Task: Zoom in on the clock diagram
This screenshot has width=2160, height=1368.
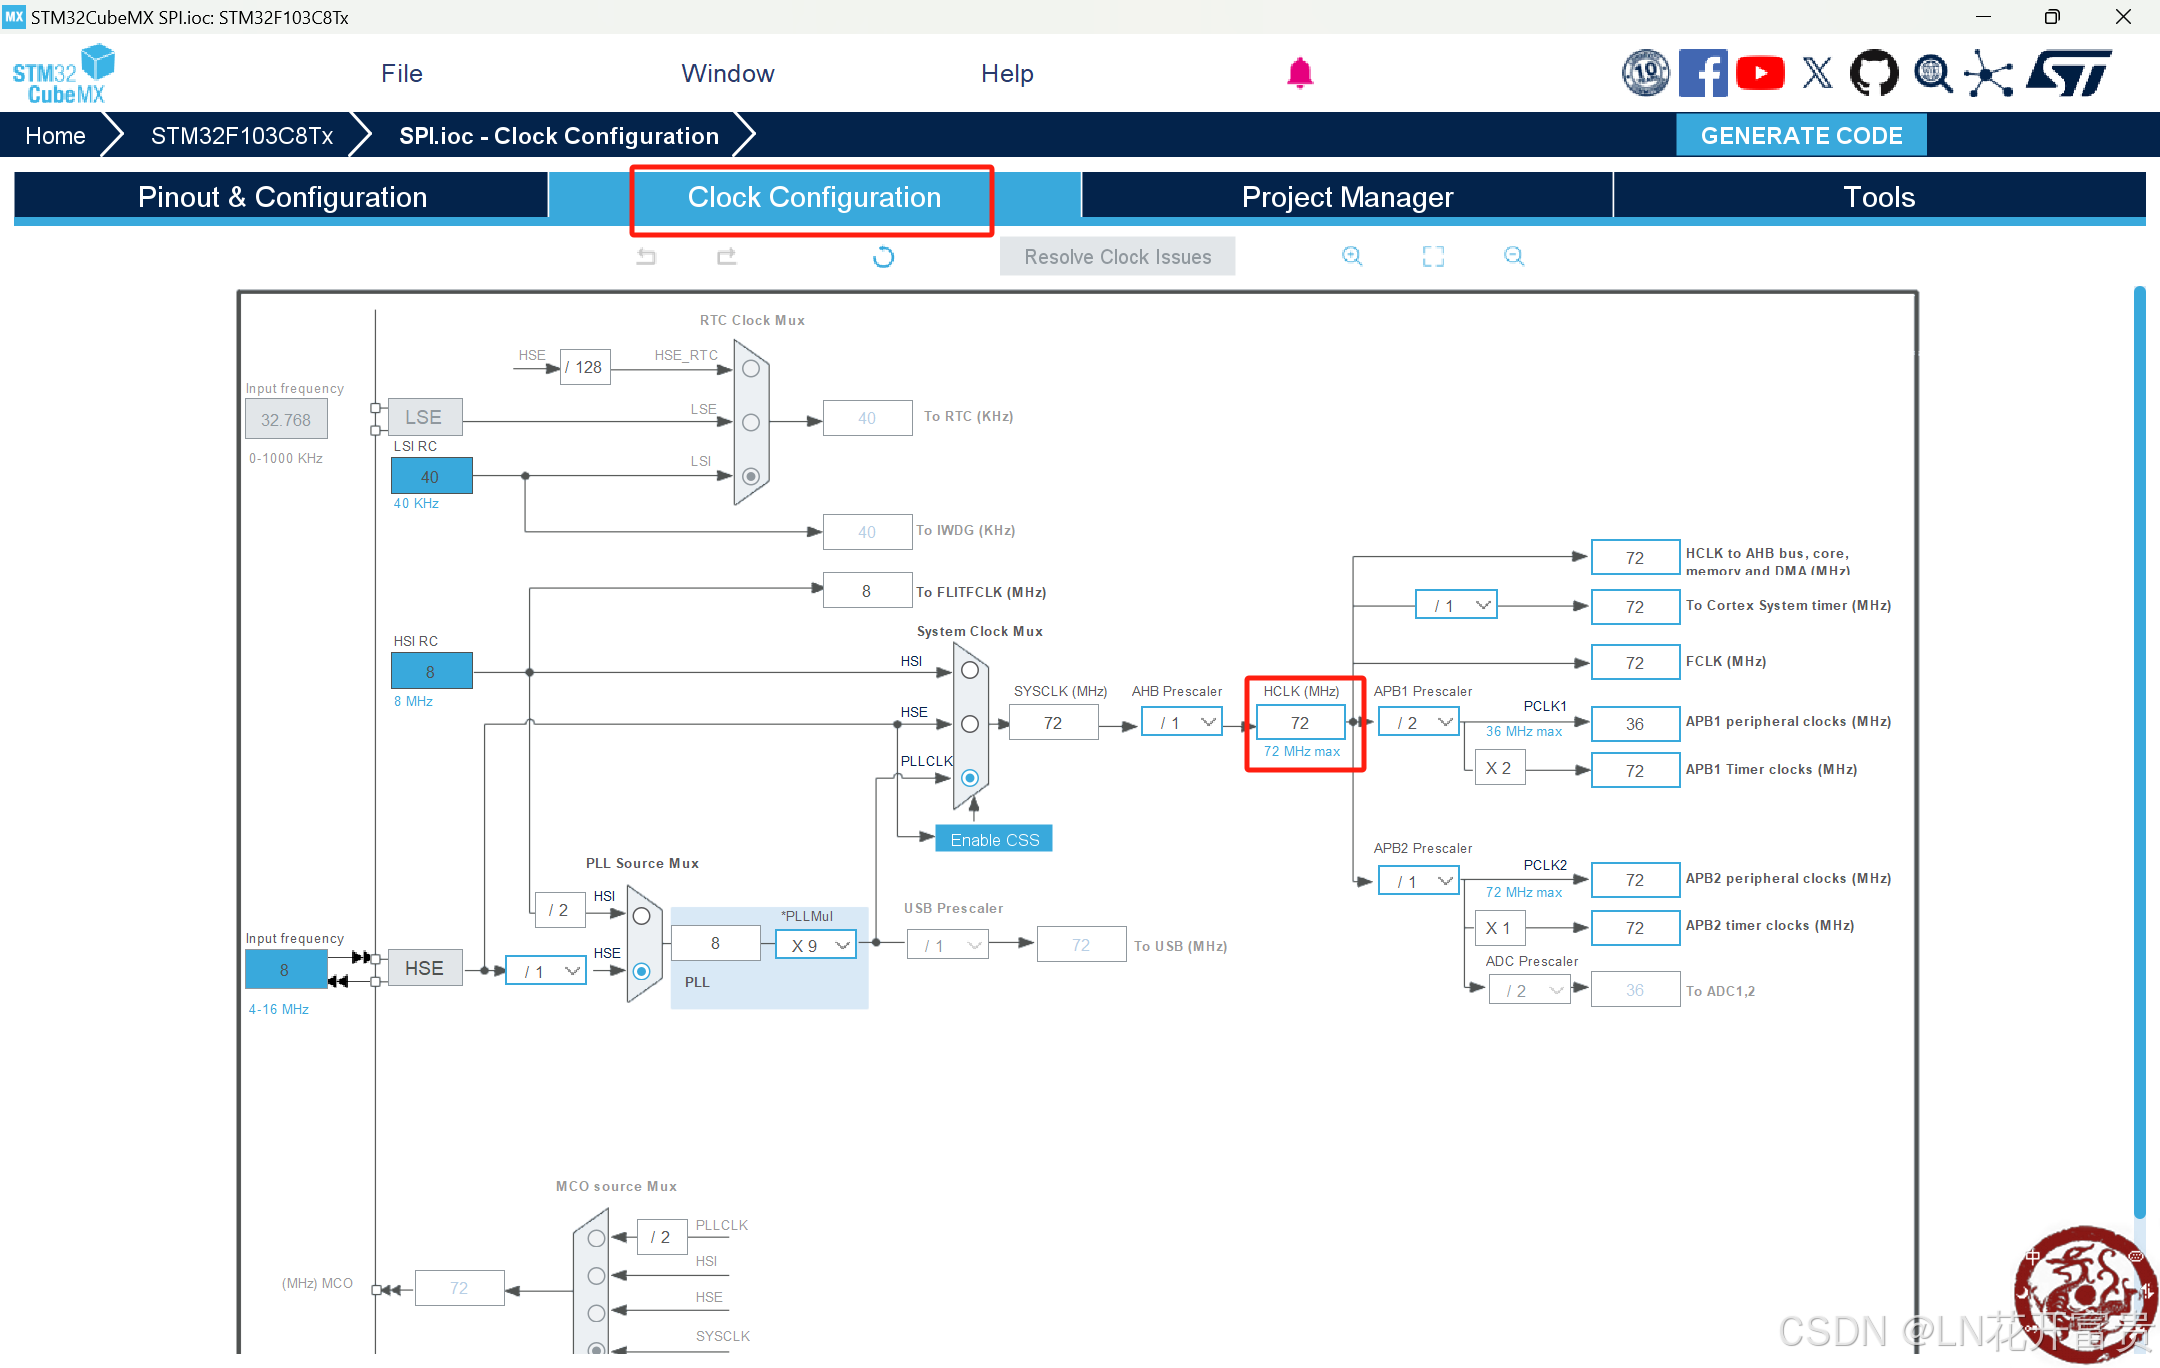Action: point(1352,256)
